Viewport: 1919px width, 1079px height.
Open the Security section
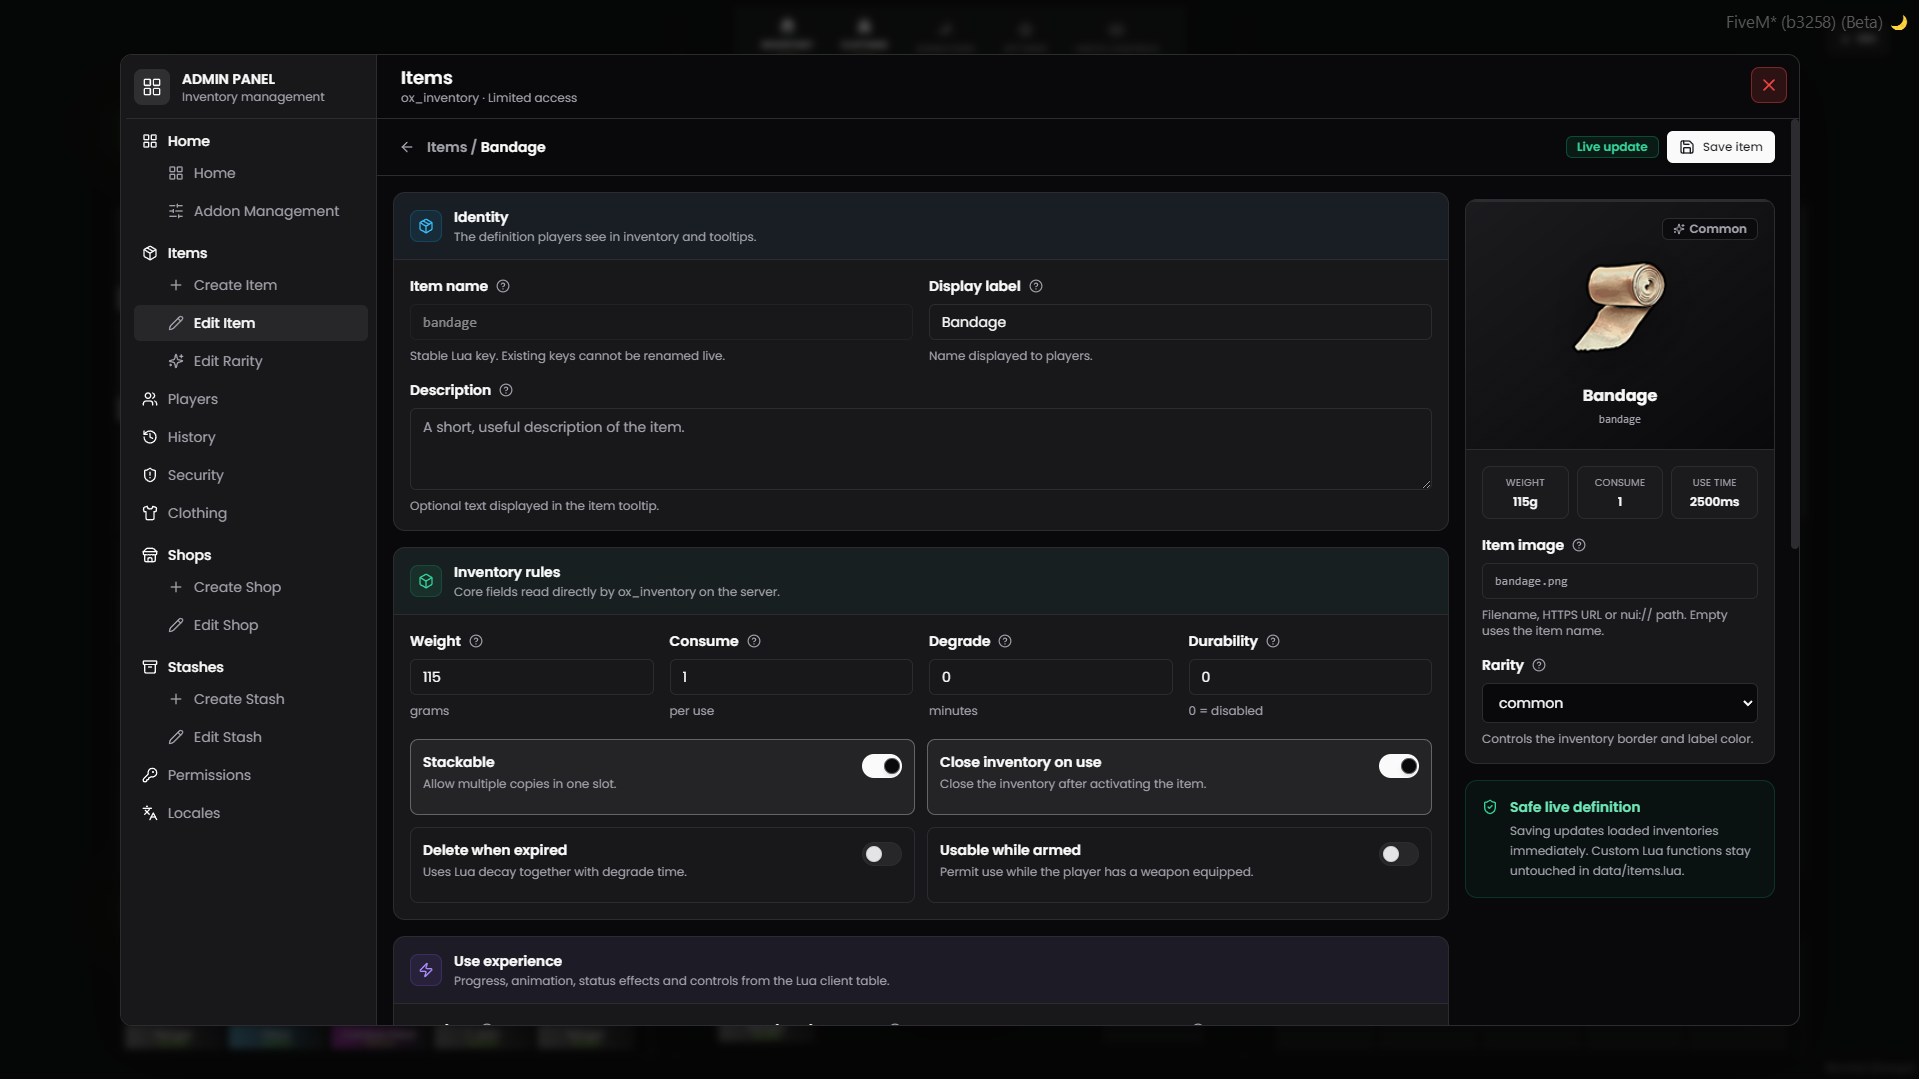coord(251,475)
